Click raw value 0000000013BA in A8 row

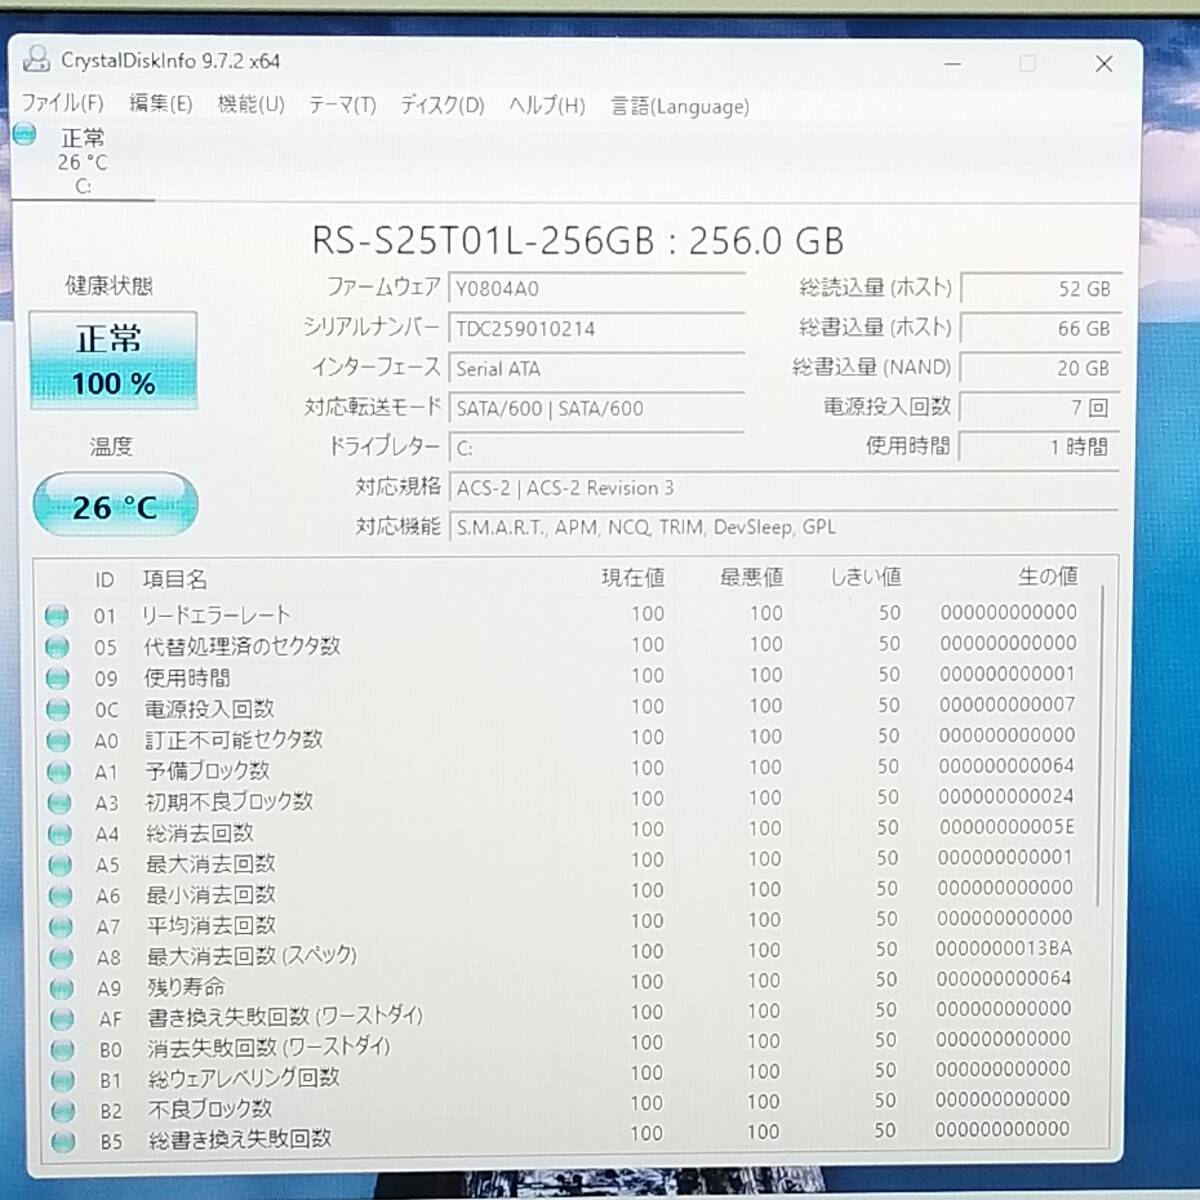(x=1003, y=948)
